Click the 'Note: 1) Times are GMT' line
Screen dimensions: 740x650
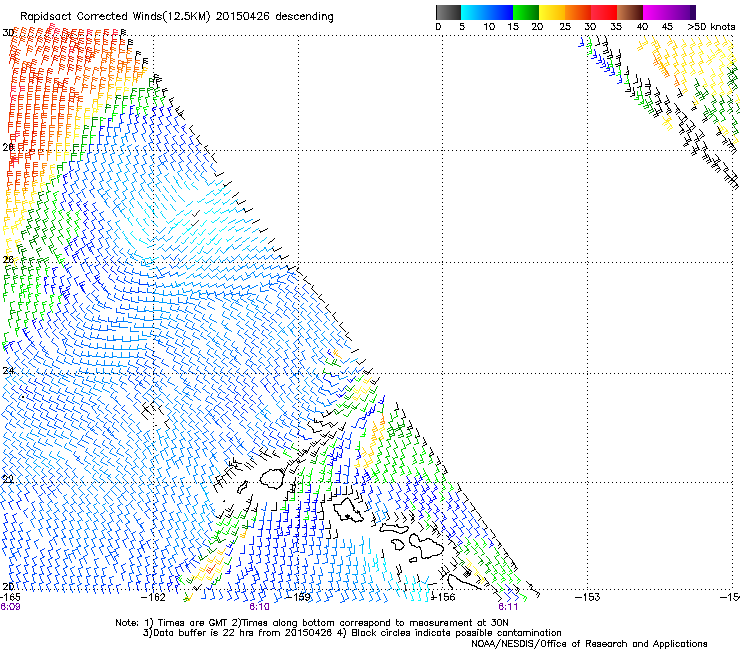point(311,623)
